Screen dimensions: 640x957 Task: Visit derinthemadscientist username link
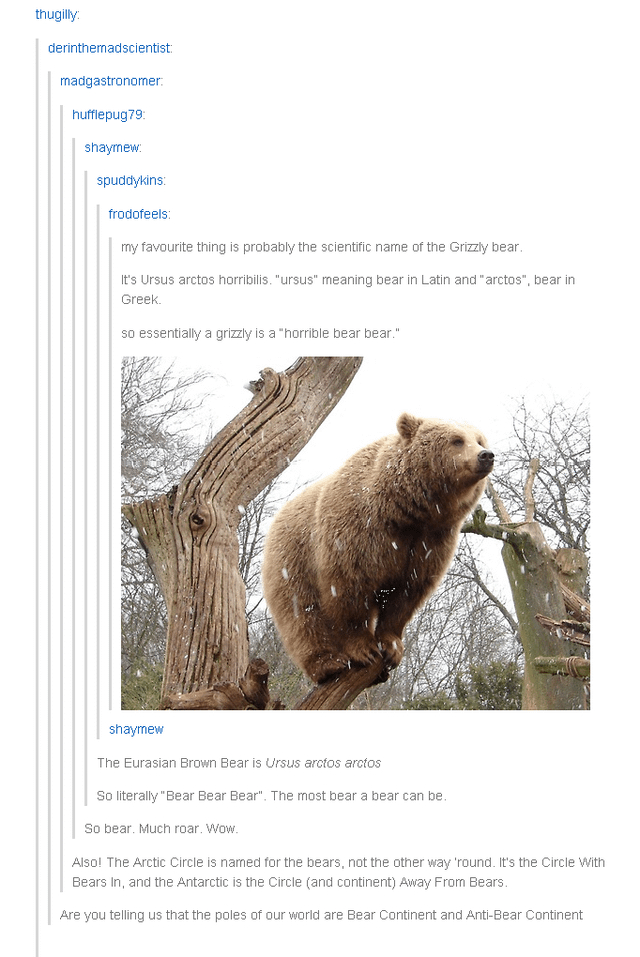(110, 48)
